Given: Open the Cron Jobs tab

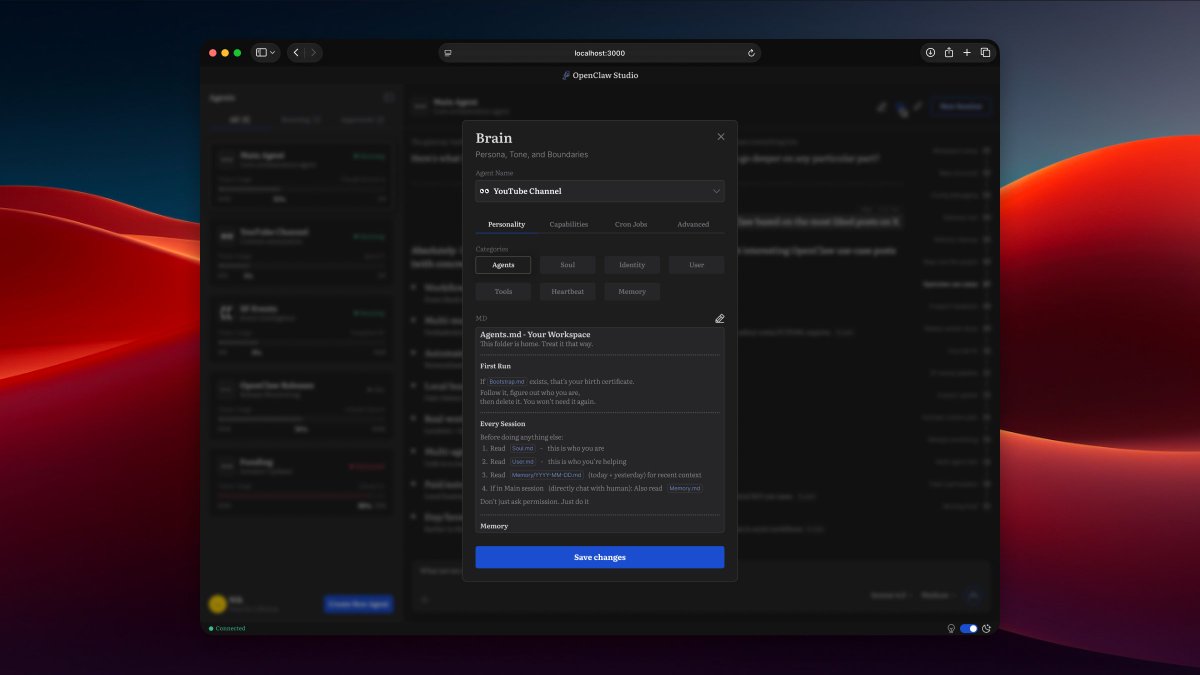Looking at the screenshot, I should [x=631, y=224].
